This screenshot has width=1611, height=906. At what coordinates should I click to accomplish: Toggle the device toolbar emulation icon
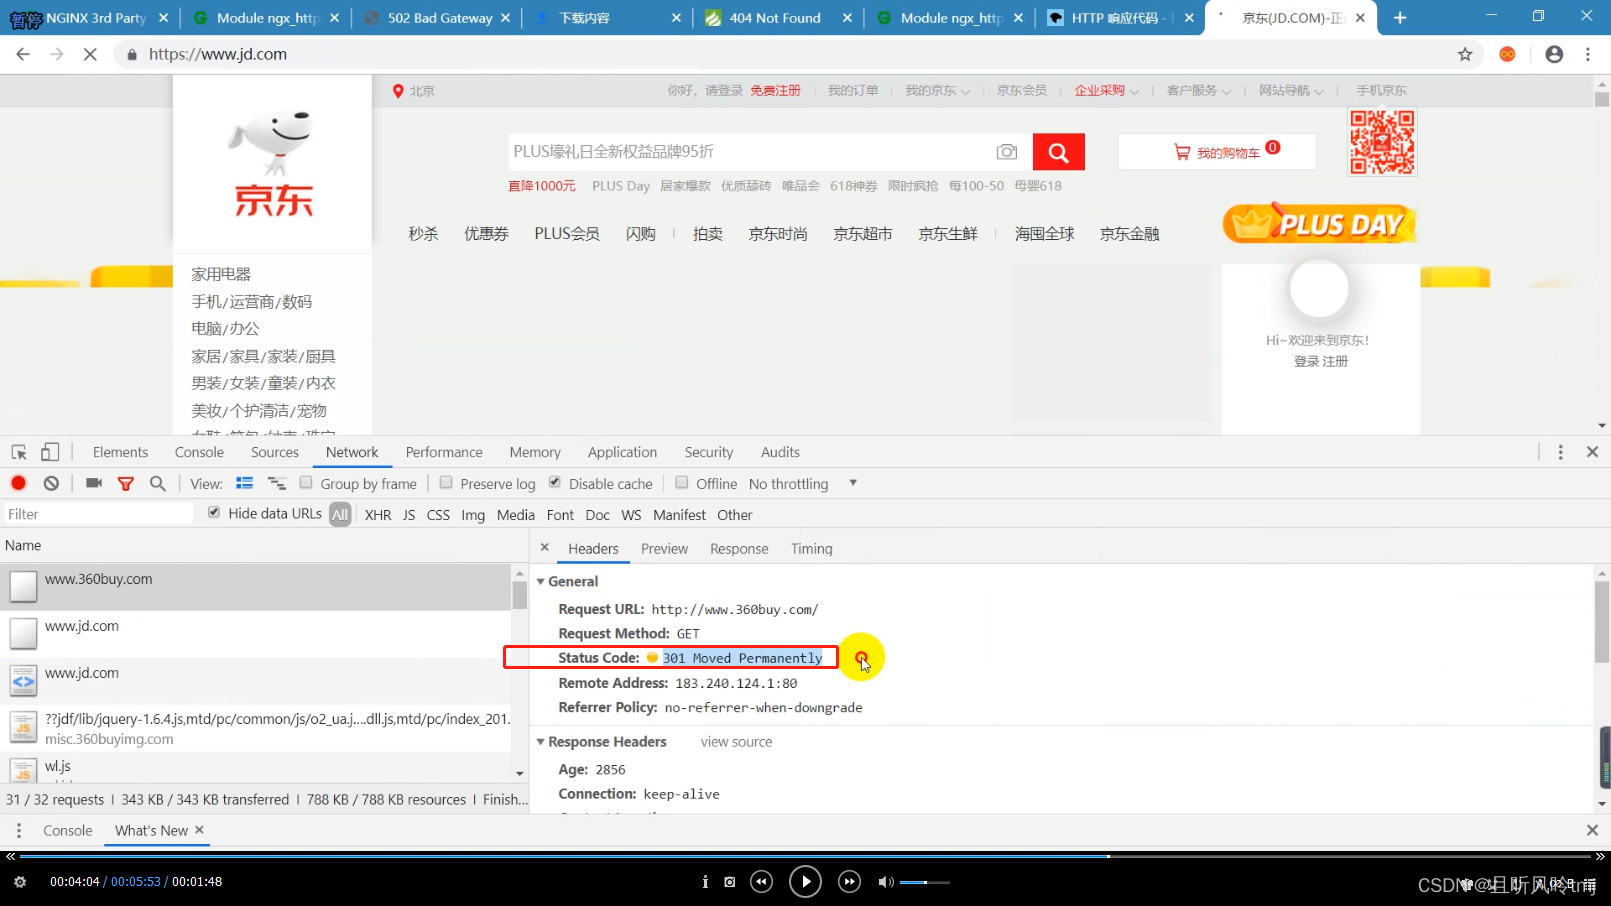point(49,451)
